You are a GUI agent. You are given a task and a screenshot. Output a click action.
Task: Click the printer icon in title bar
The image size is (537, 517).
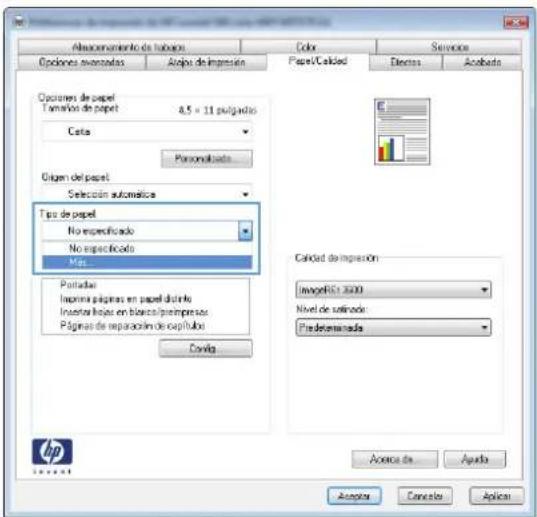coord(19,23)
